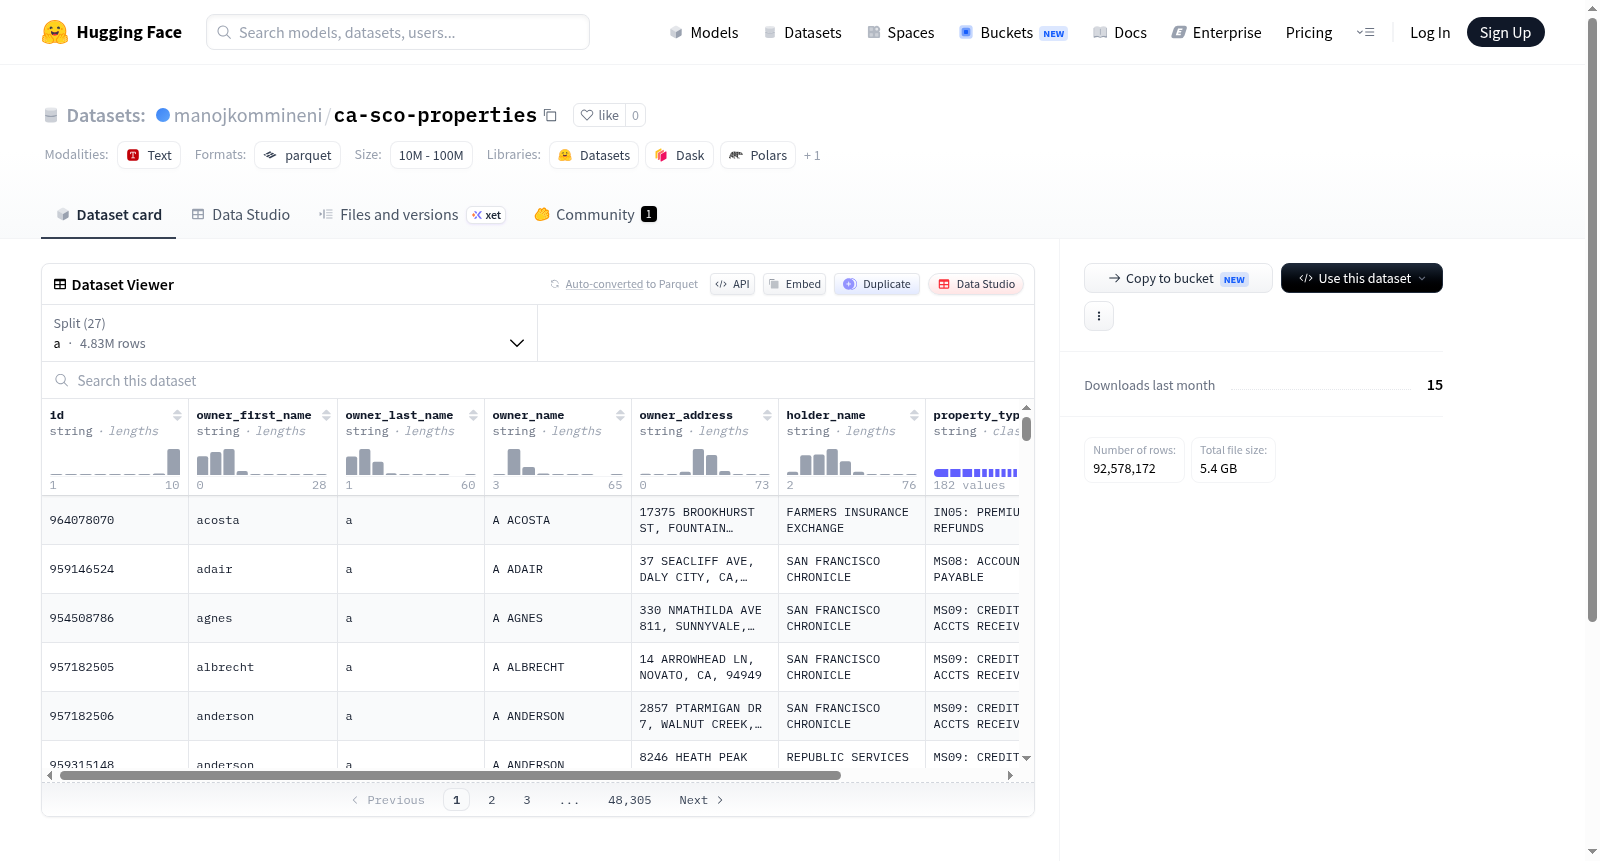Click the Sign Up button
This screenshot has height=861, width=1600.
click(1506, 32)
